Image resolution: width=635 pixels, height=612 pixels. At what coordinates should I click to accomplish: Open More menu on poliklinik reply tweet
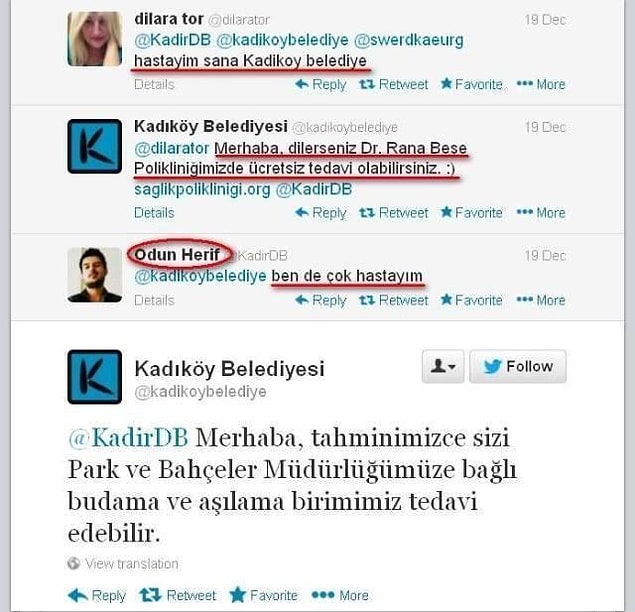pyautogui.click(x=541, y=213)
